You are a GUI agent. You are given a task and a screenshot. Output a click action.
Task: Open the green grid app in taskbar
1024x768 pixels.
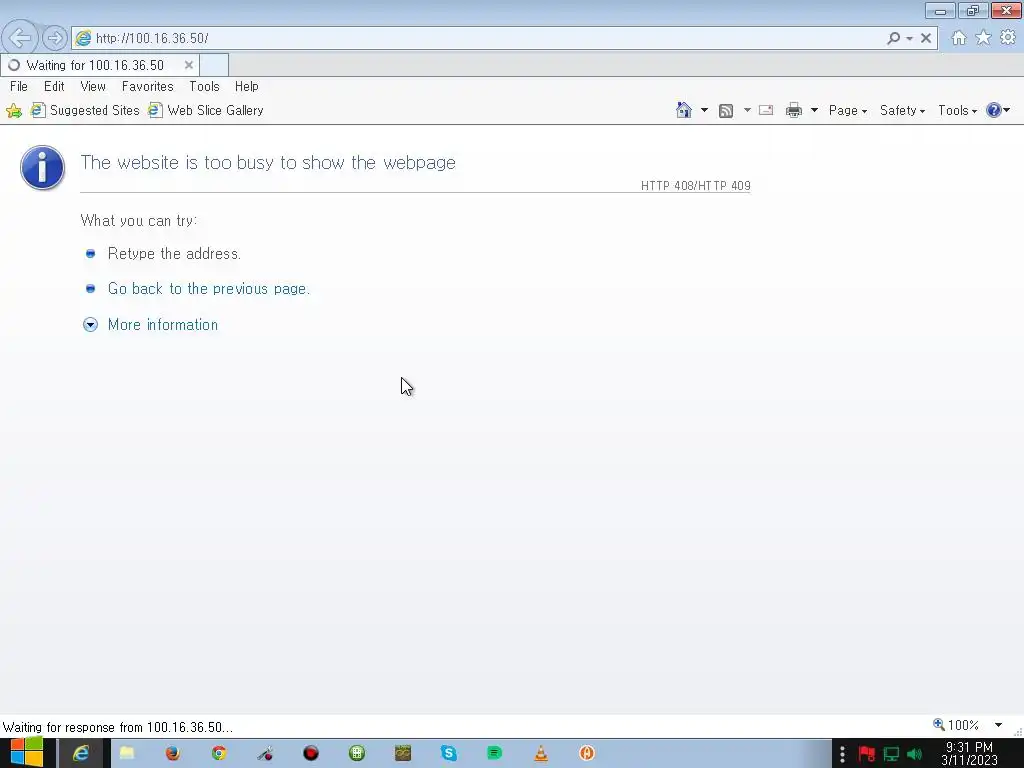(357, 753)
